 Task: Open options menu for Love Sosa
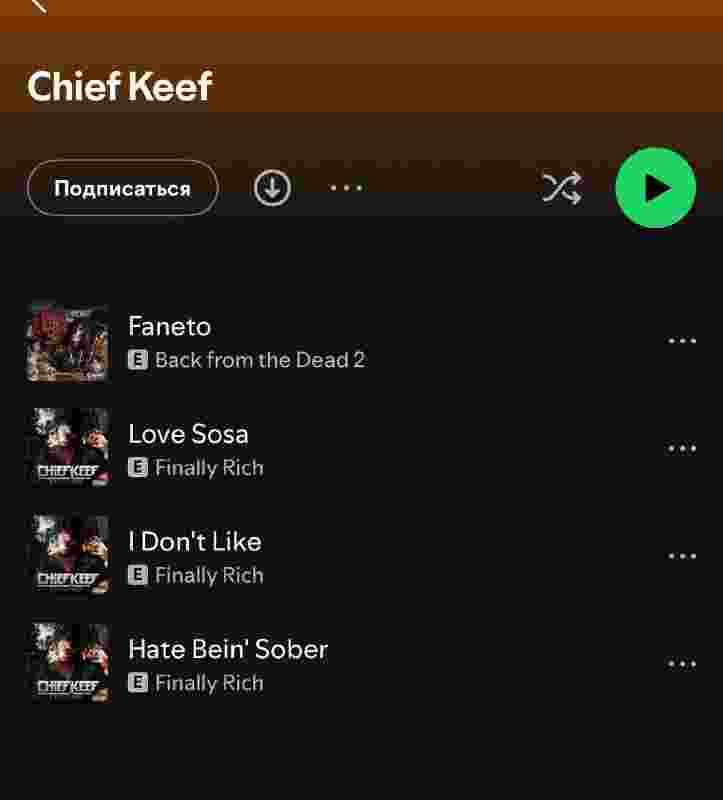point(682,449)
